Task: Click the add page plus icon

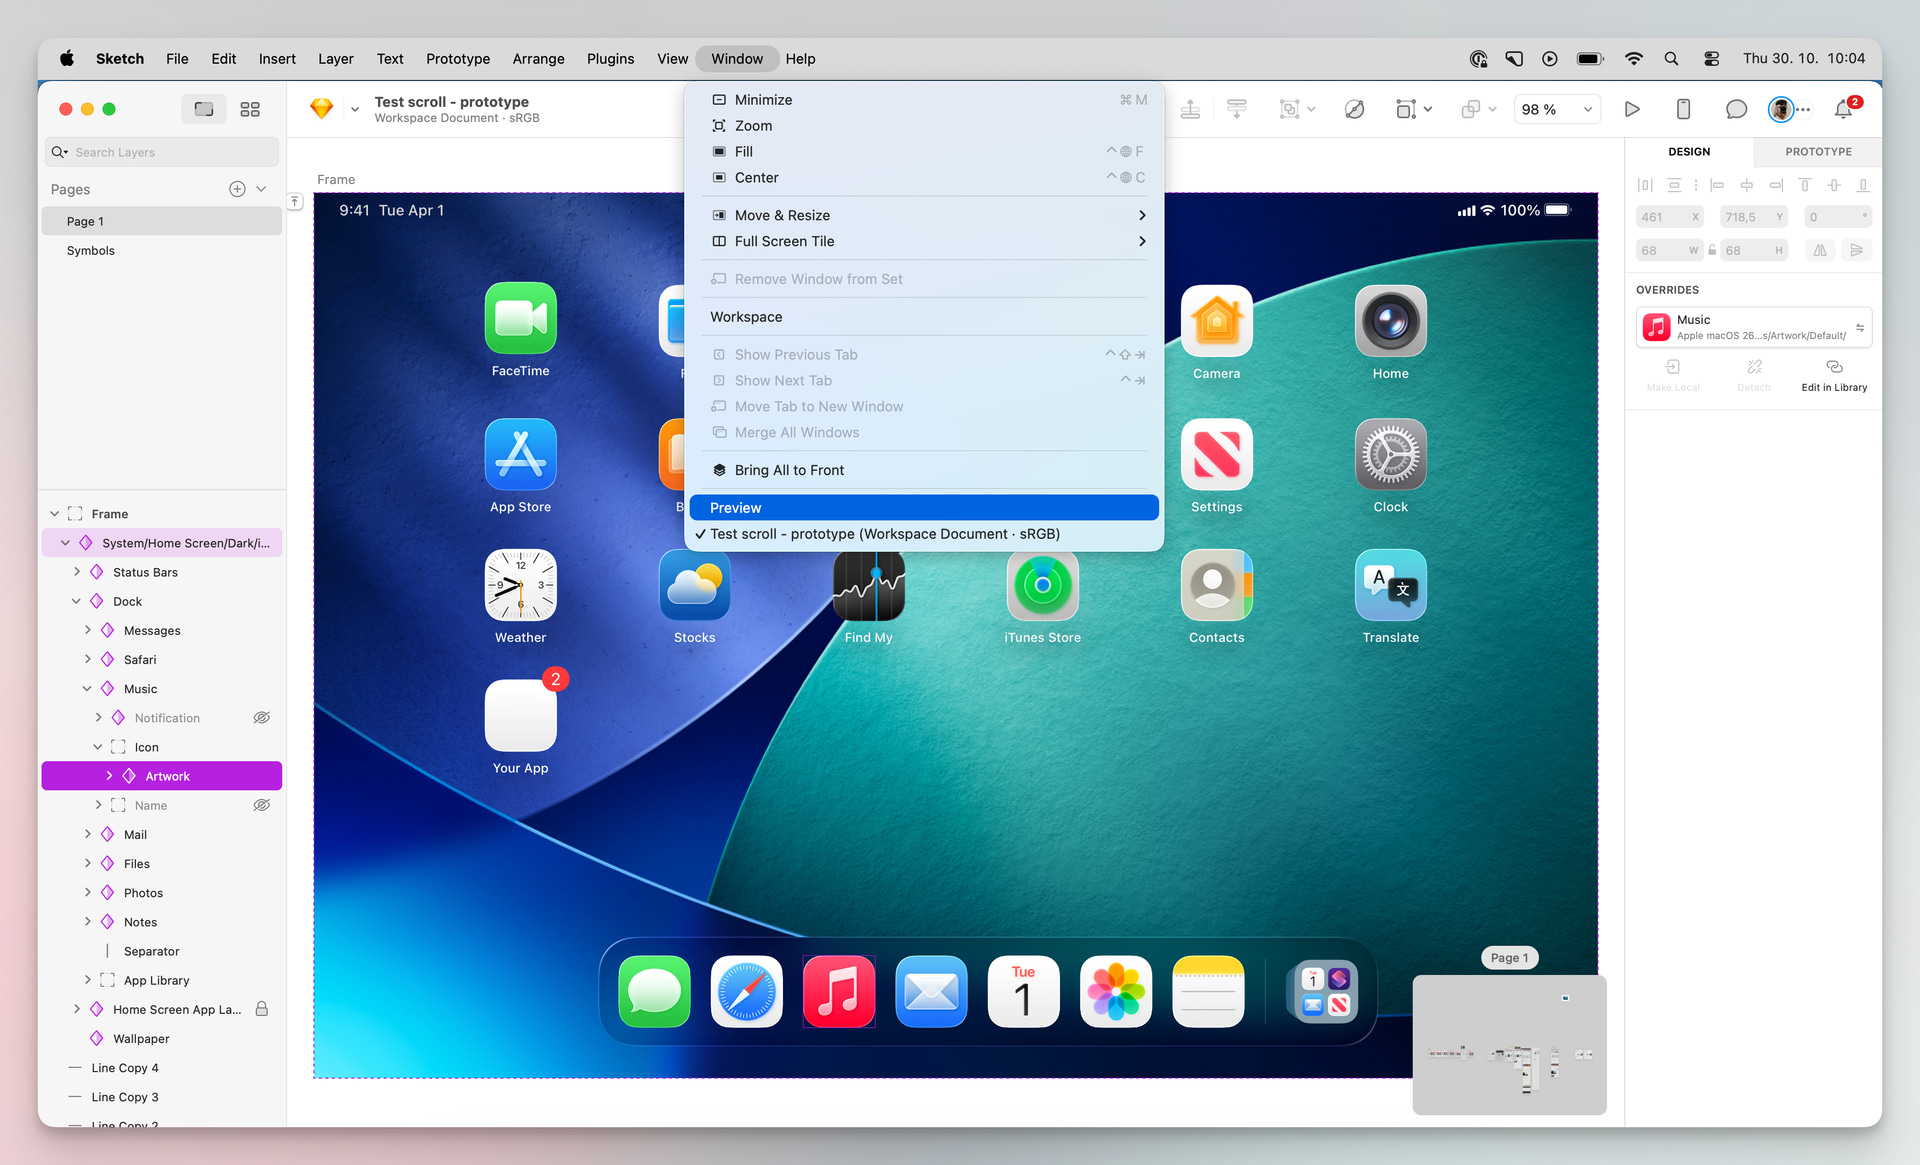Action: tap(237, 189)
